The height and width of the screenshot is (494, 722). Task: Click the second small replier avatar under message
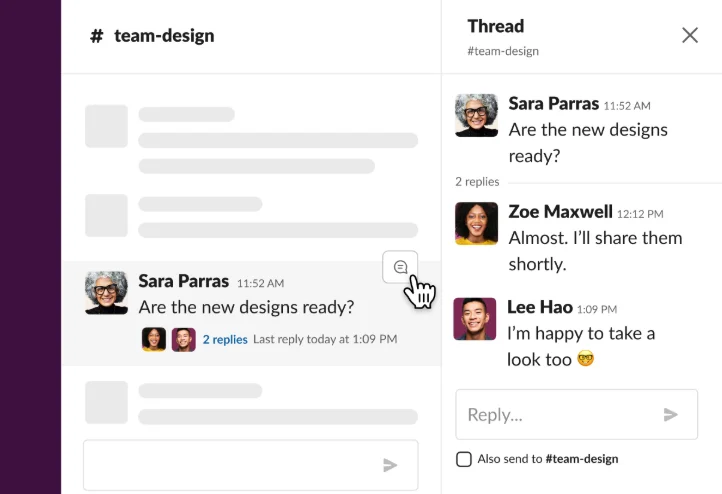point(183,339)
